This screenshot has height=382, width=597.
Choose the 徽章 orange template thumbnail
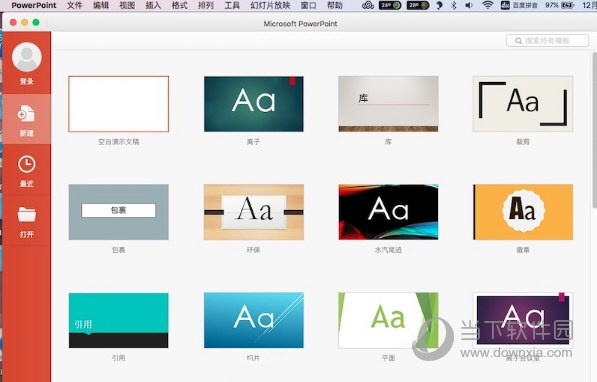coord(523,212)
